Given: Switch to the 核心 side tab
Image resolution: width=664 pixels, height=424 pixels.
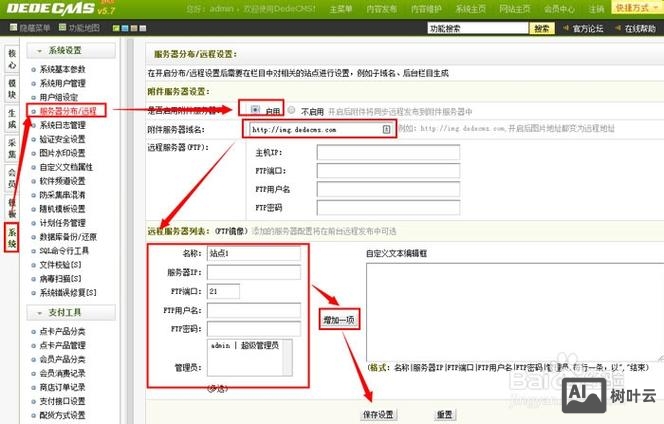Looking at the screenshot, I should click(x=12, y=59).
